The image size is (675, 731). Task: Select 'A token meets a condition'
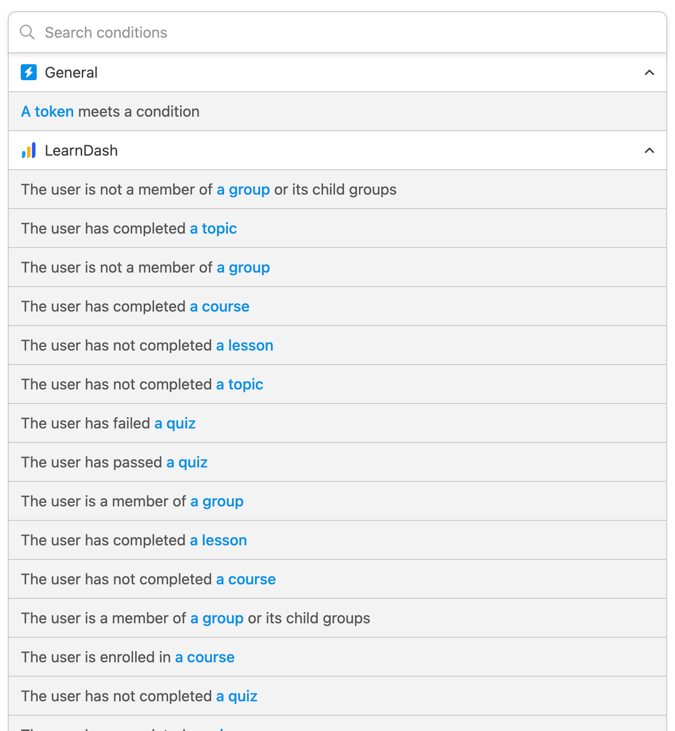pos(338,111)
